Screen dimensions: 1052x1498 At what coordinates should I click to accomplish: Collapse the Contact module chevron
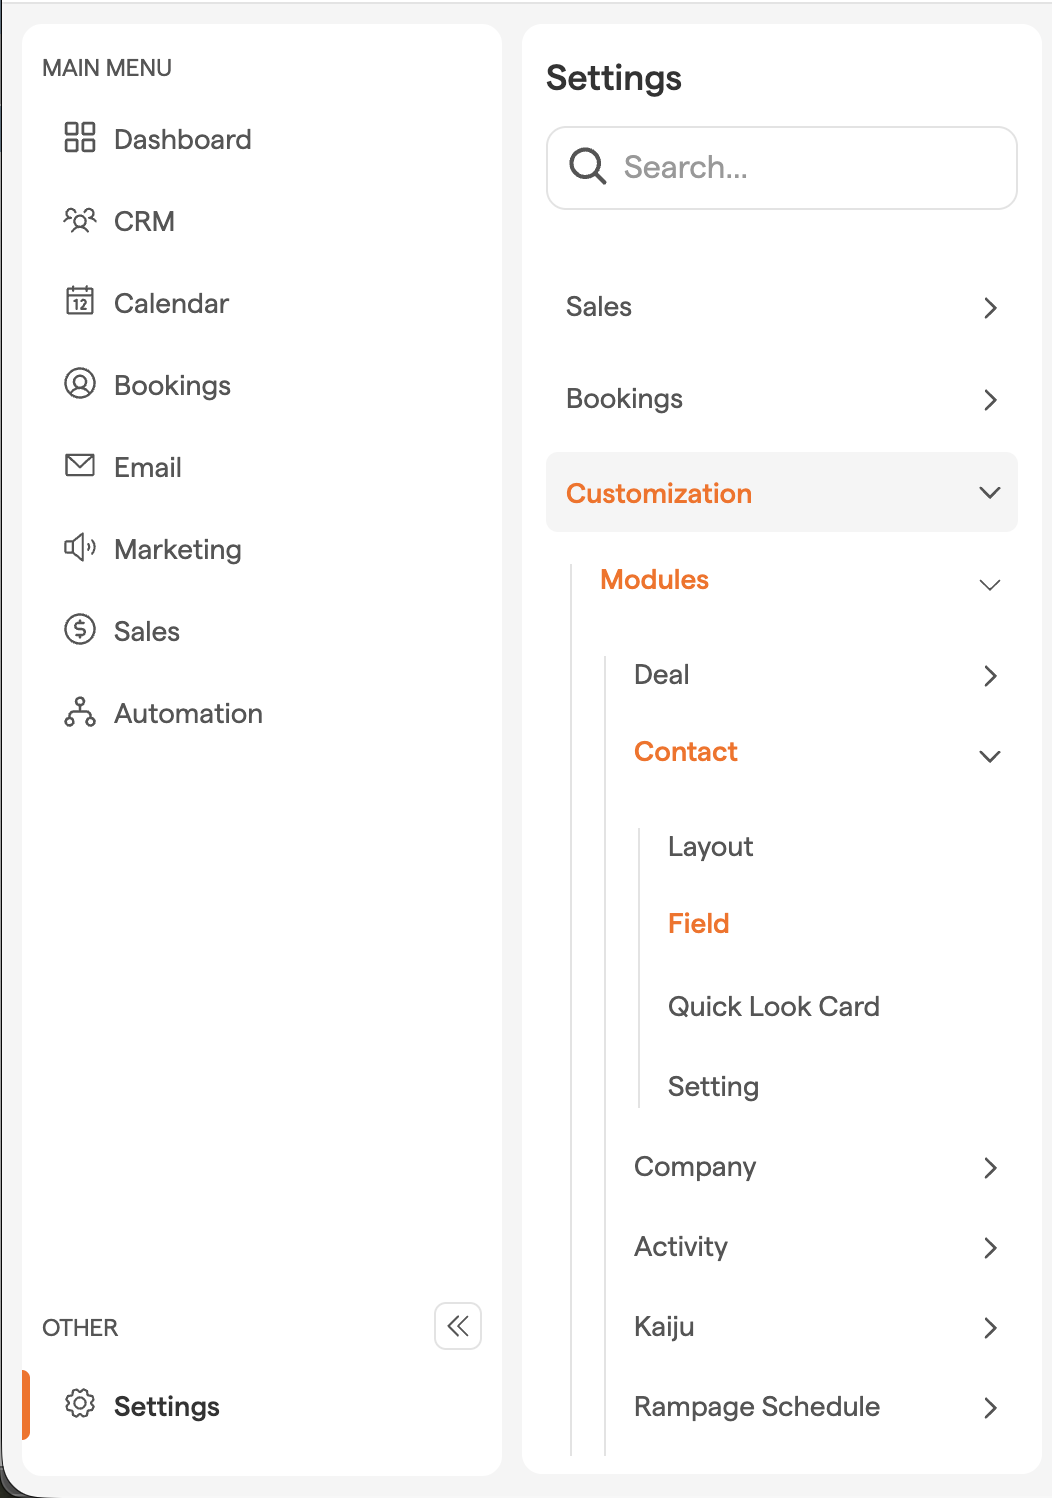click(x=990, y=756)
